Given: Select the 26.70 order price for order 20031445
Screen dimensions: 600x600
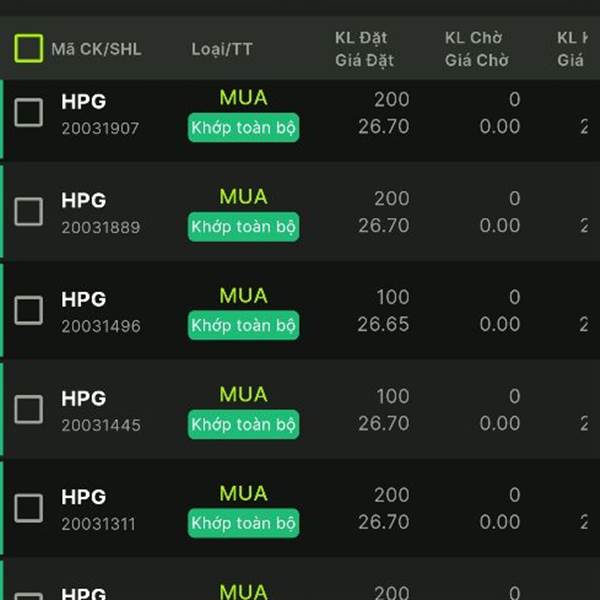Looking at the screenshot, I should [384, 424].
